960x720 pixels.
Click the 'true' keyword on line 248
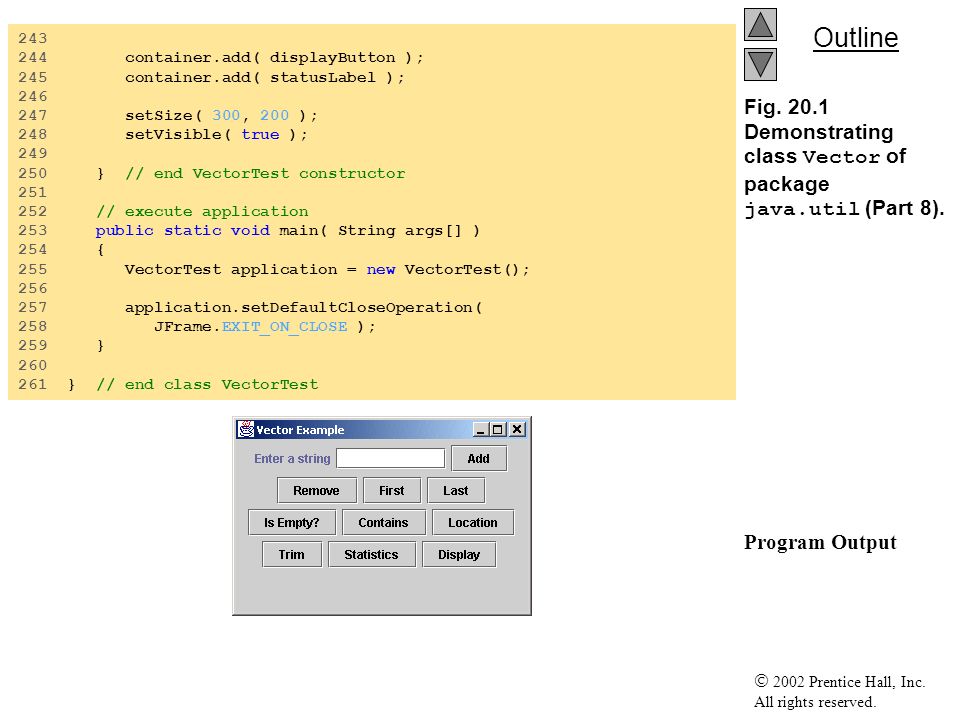(x=260, y=135)
